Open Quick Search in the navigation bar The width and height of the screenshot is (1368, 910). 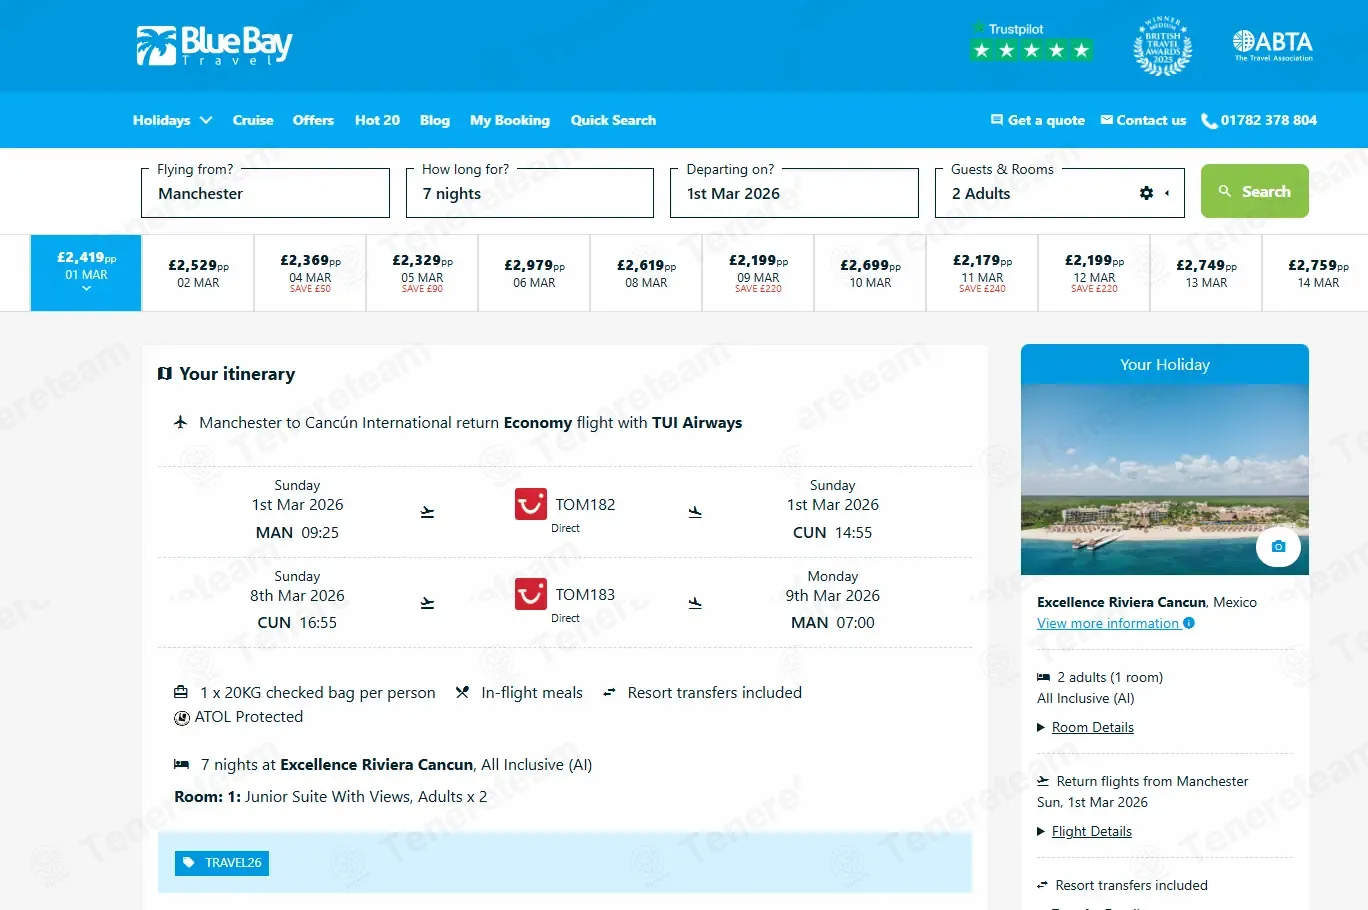[613, 120]
